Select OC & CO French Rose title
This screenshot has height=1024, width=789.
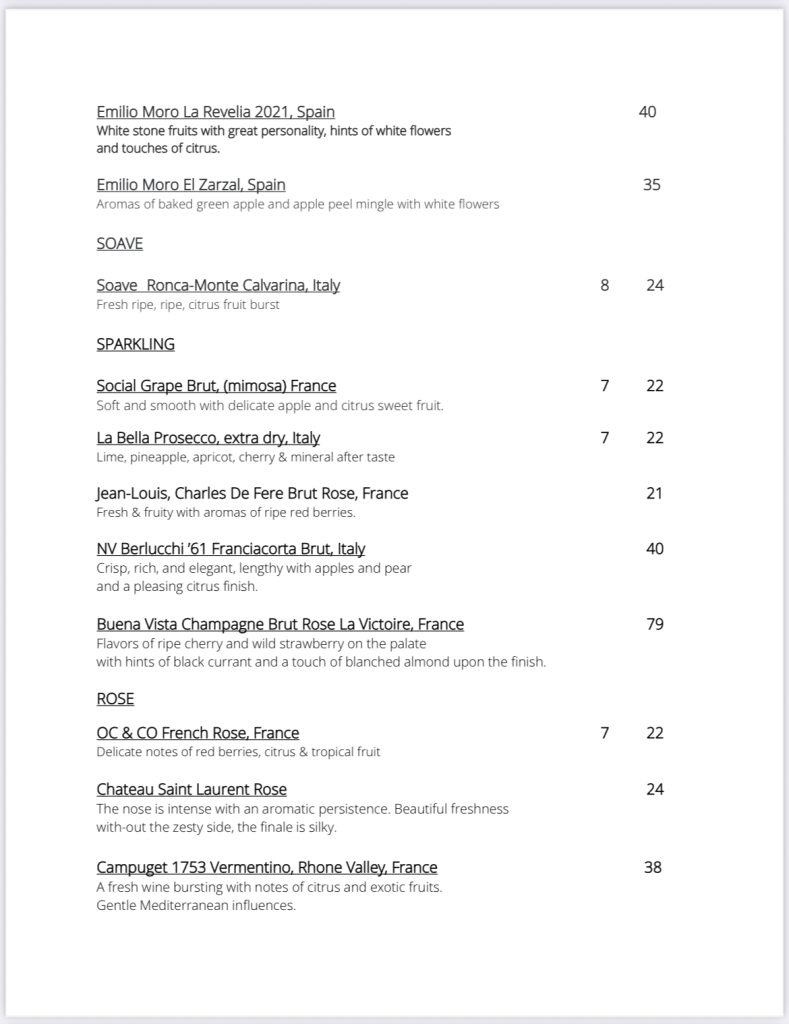[198, 733]
